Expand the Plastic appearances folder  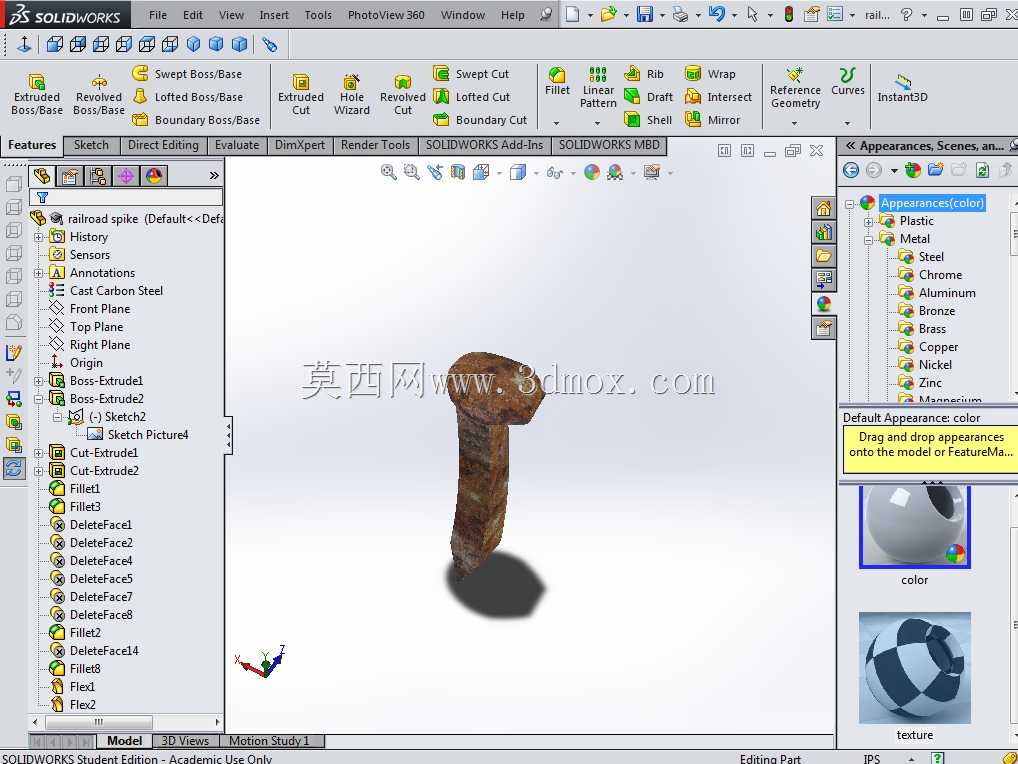tap(868, 222)
